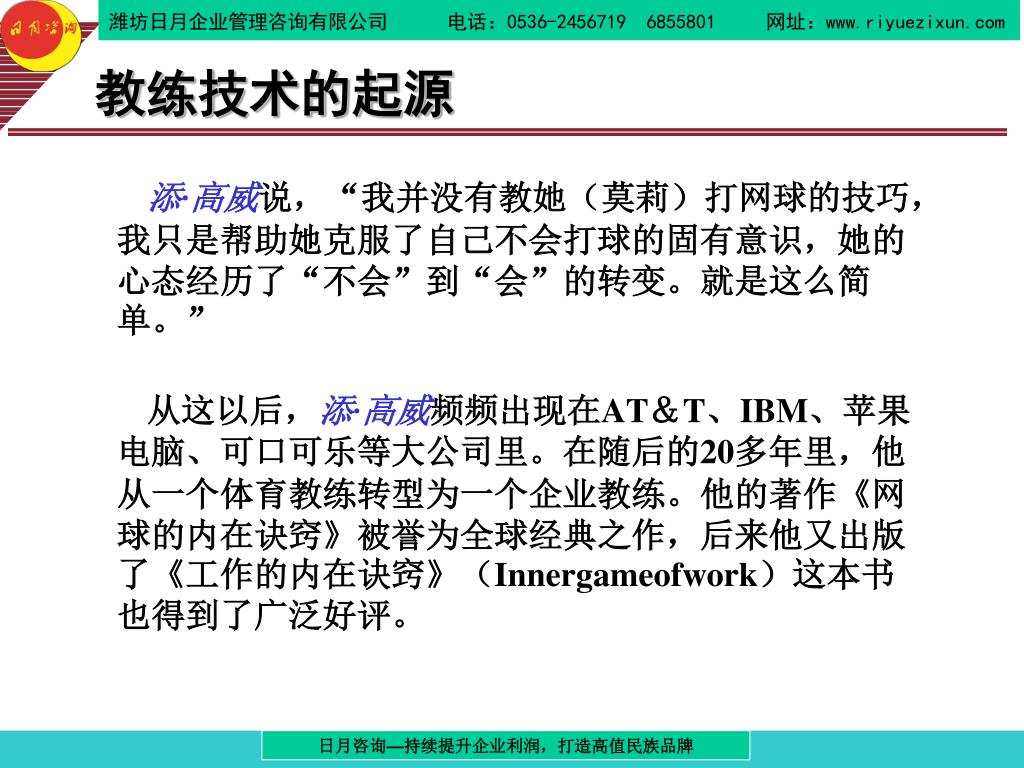The image size is (1024, 768).
Task: Click the phrase 企业教练 in the paragraph
Action: coord(597,494)
